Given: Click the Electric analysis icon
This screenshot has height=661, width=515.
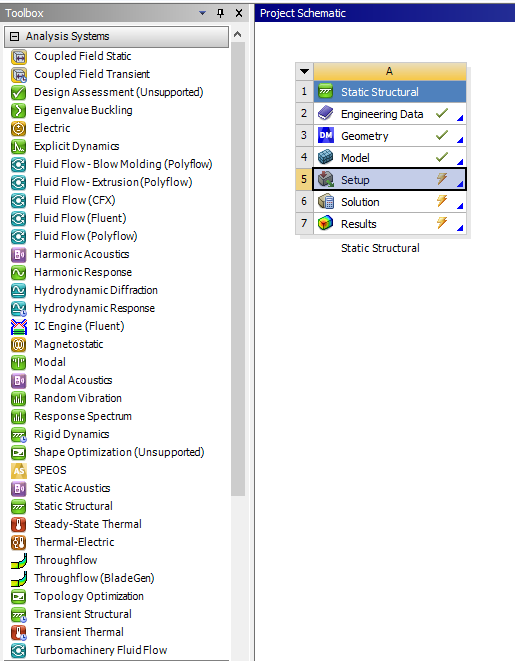Looking at the screenshot, I should 19,129.
